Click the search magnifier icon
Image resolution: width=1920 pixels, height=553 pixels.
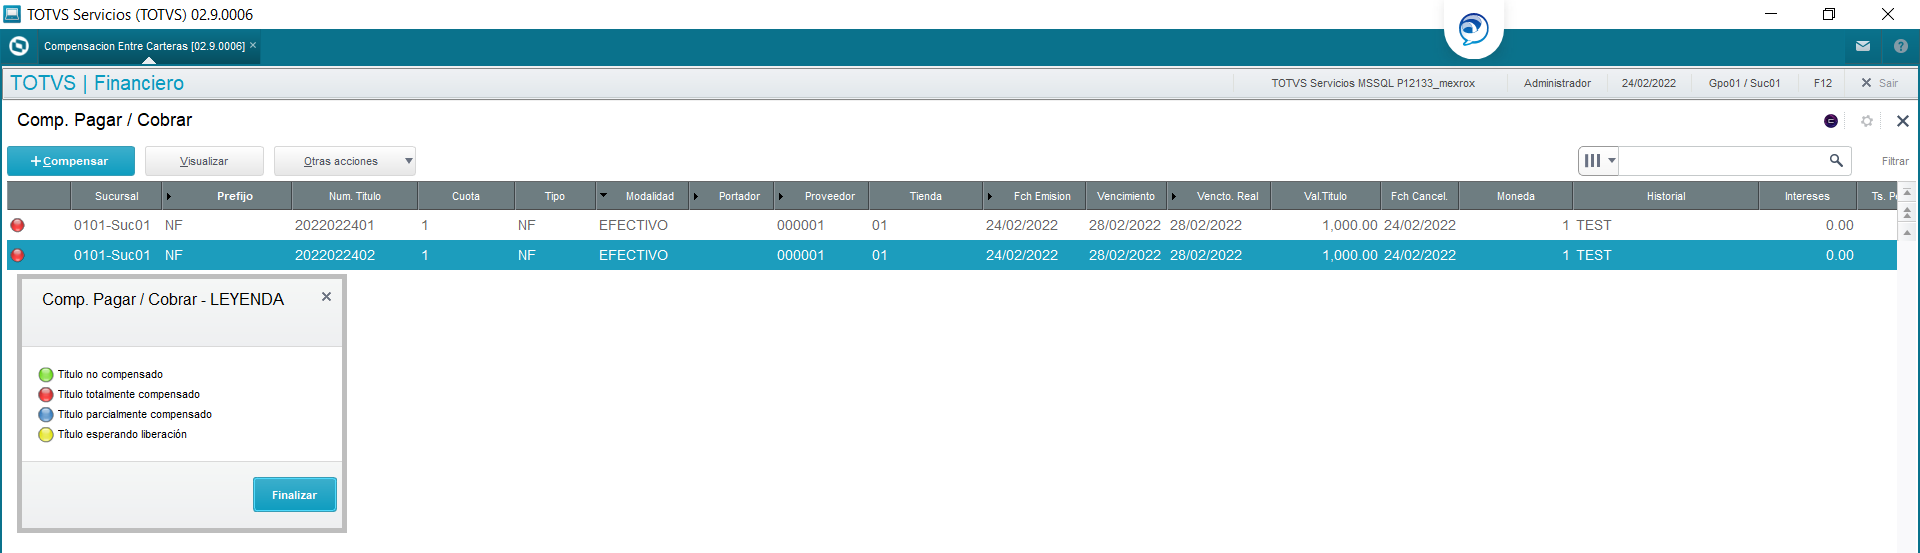[x=1836, y=160]
